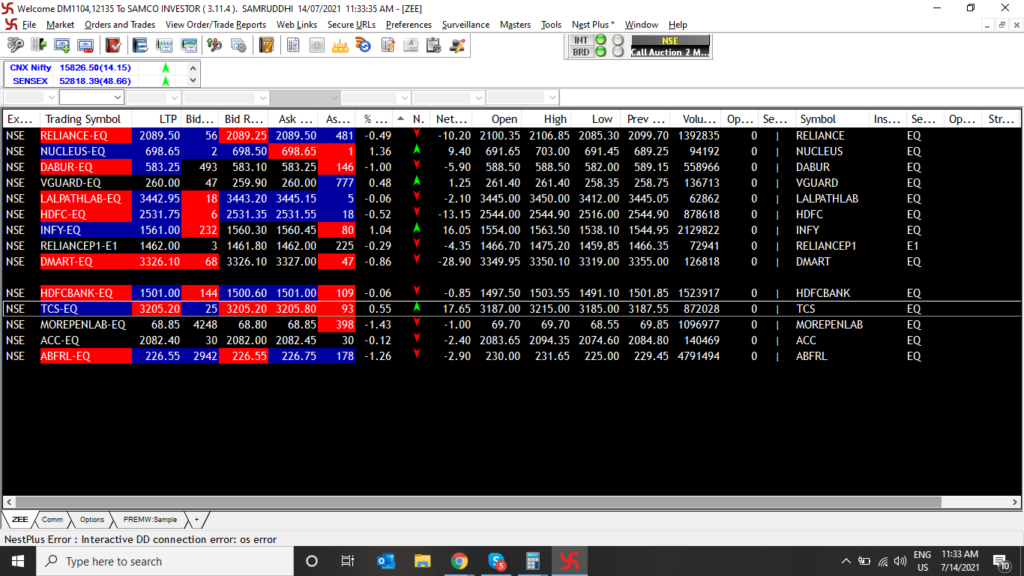Screen dimensions: 1024x576
Task: Click the INT status button
Action: pyautogui.click(x=580, y=40)
